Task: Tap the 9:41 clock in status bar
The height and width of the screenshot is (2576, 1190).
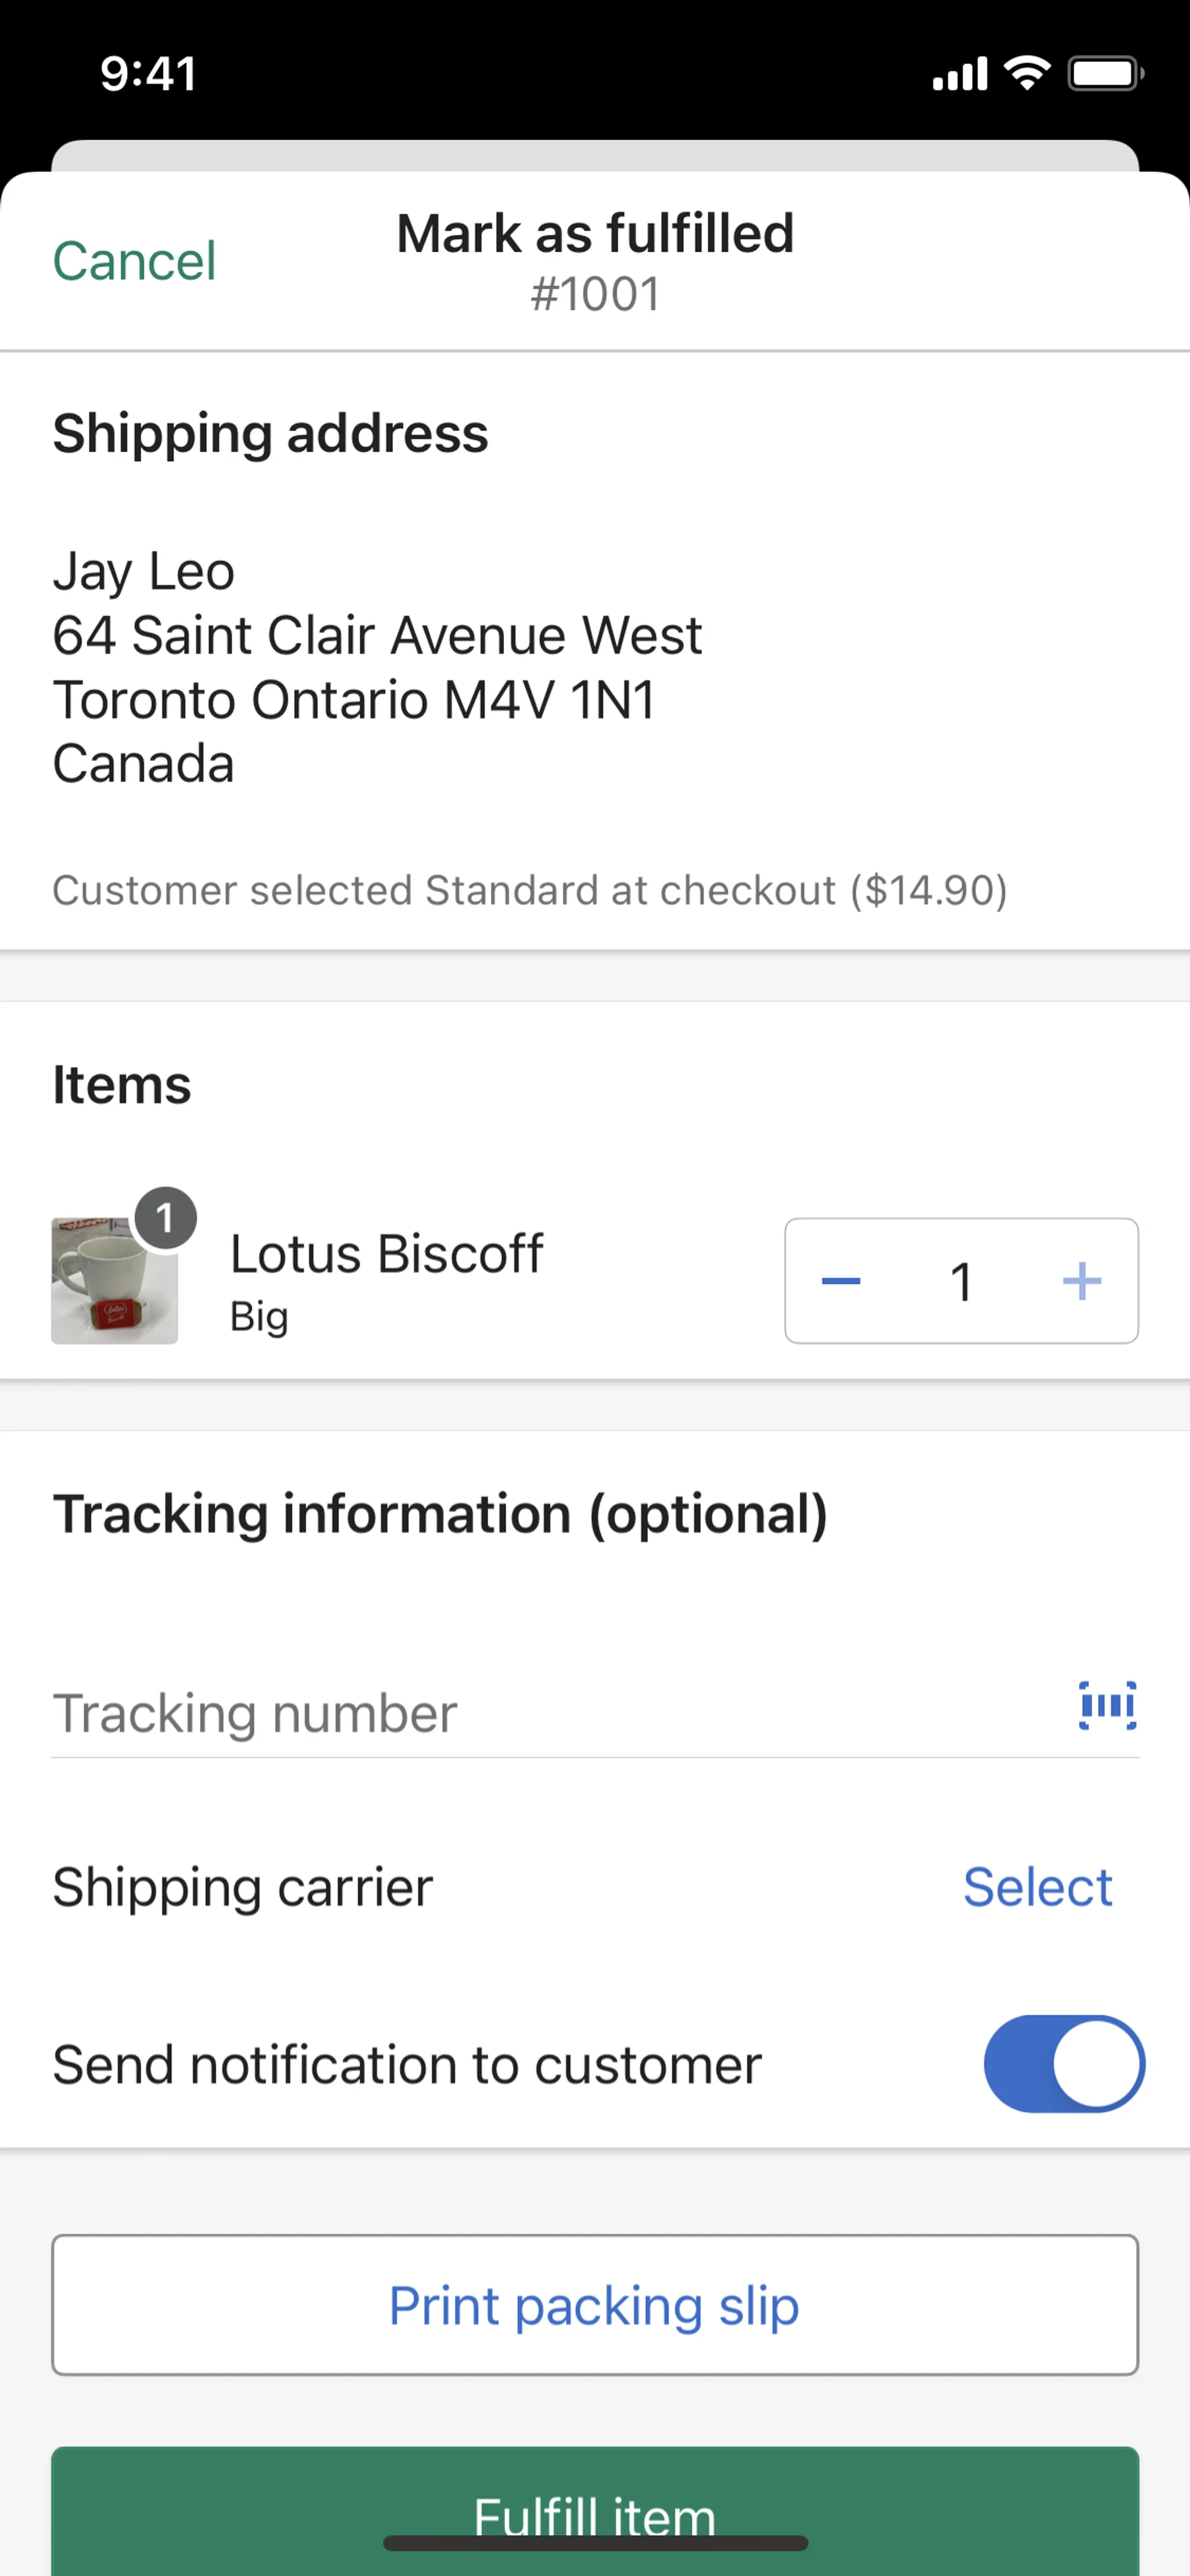Action: [x=148, y=73]
